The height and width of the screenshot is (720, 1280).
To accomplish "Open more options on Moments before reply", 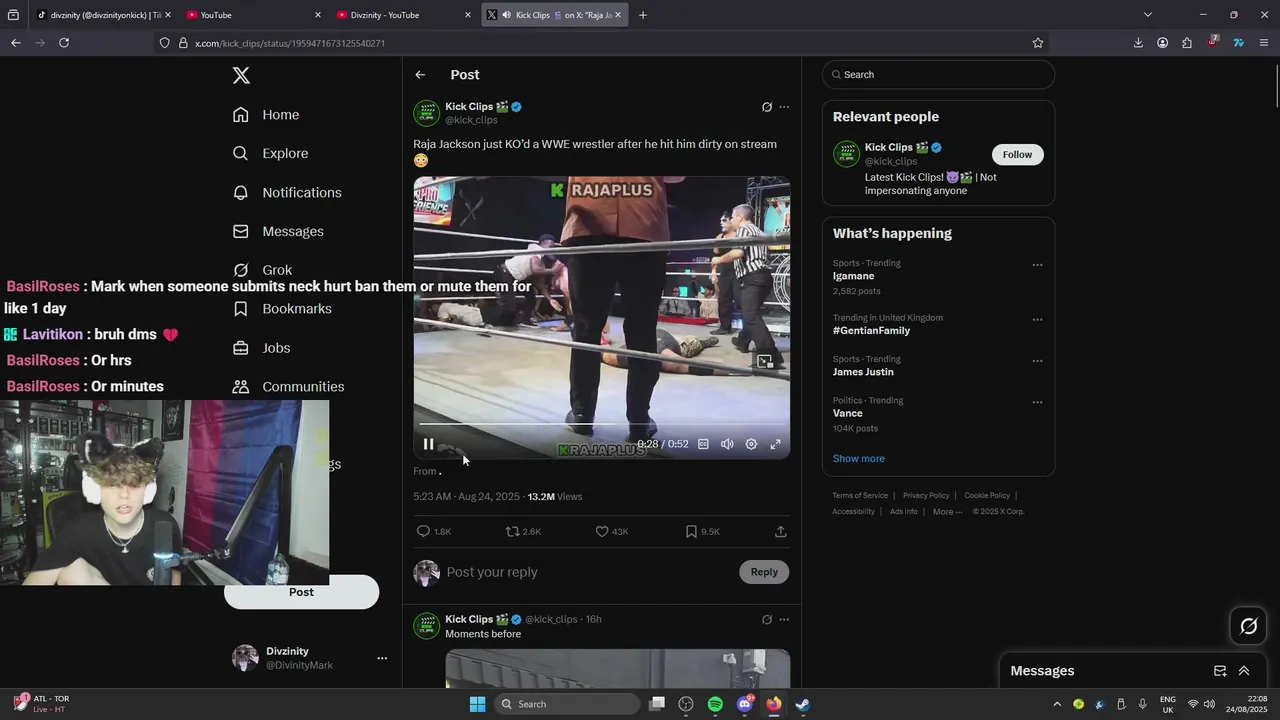I will tap(784, 620).
